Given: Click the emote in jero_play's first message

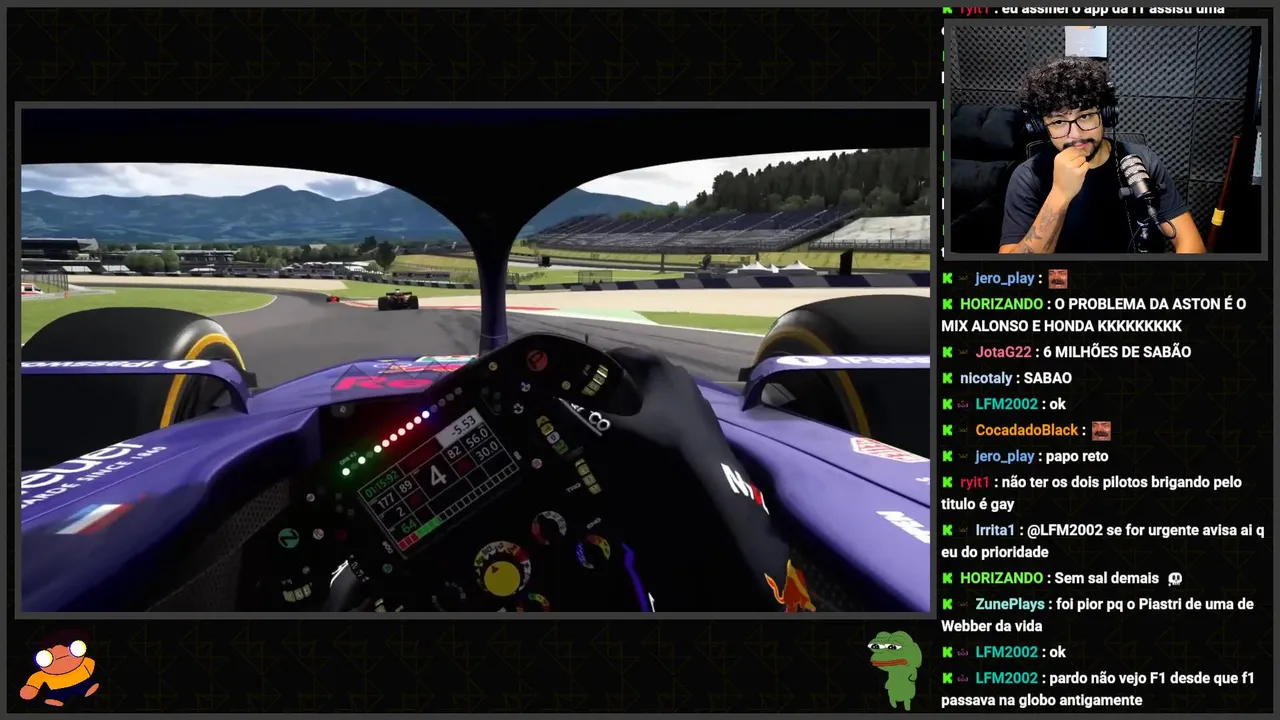Looking at the screenshot, I should pos(1057,279).
